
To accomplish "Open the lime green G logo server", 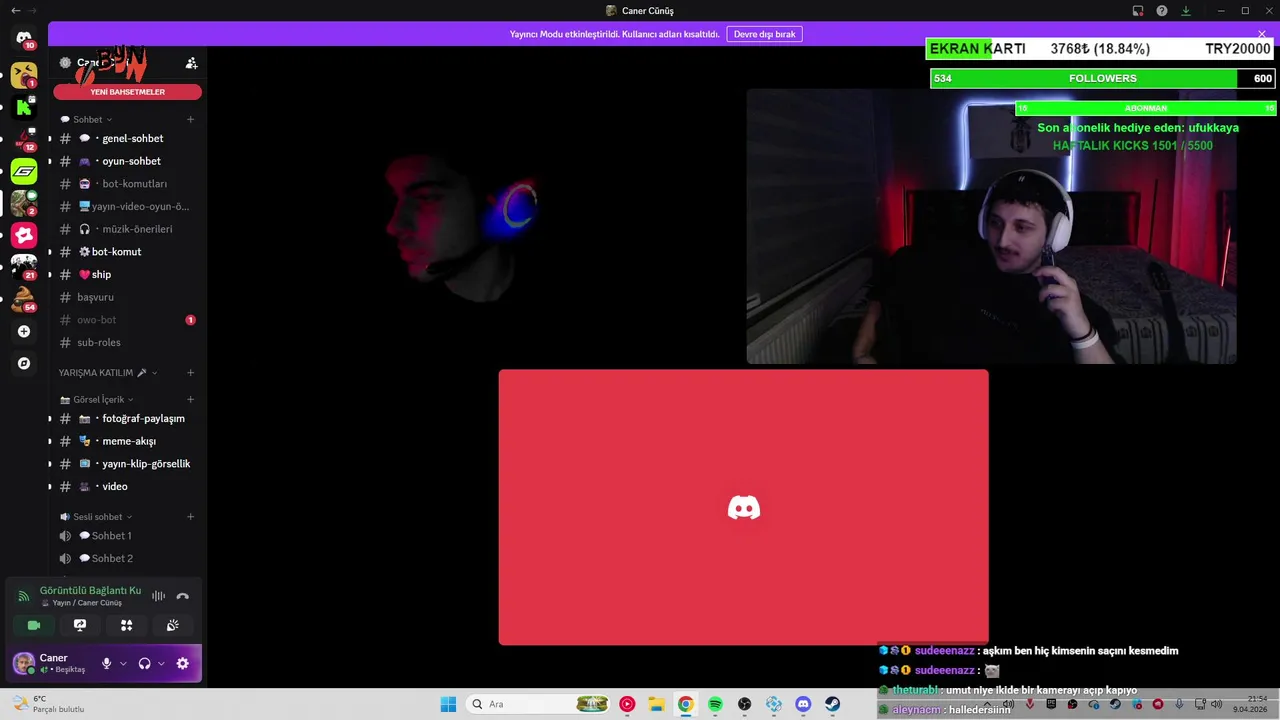I will pyautogui.click(x=24, y=171).
